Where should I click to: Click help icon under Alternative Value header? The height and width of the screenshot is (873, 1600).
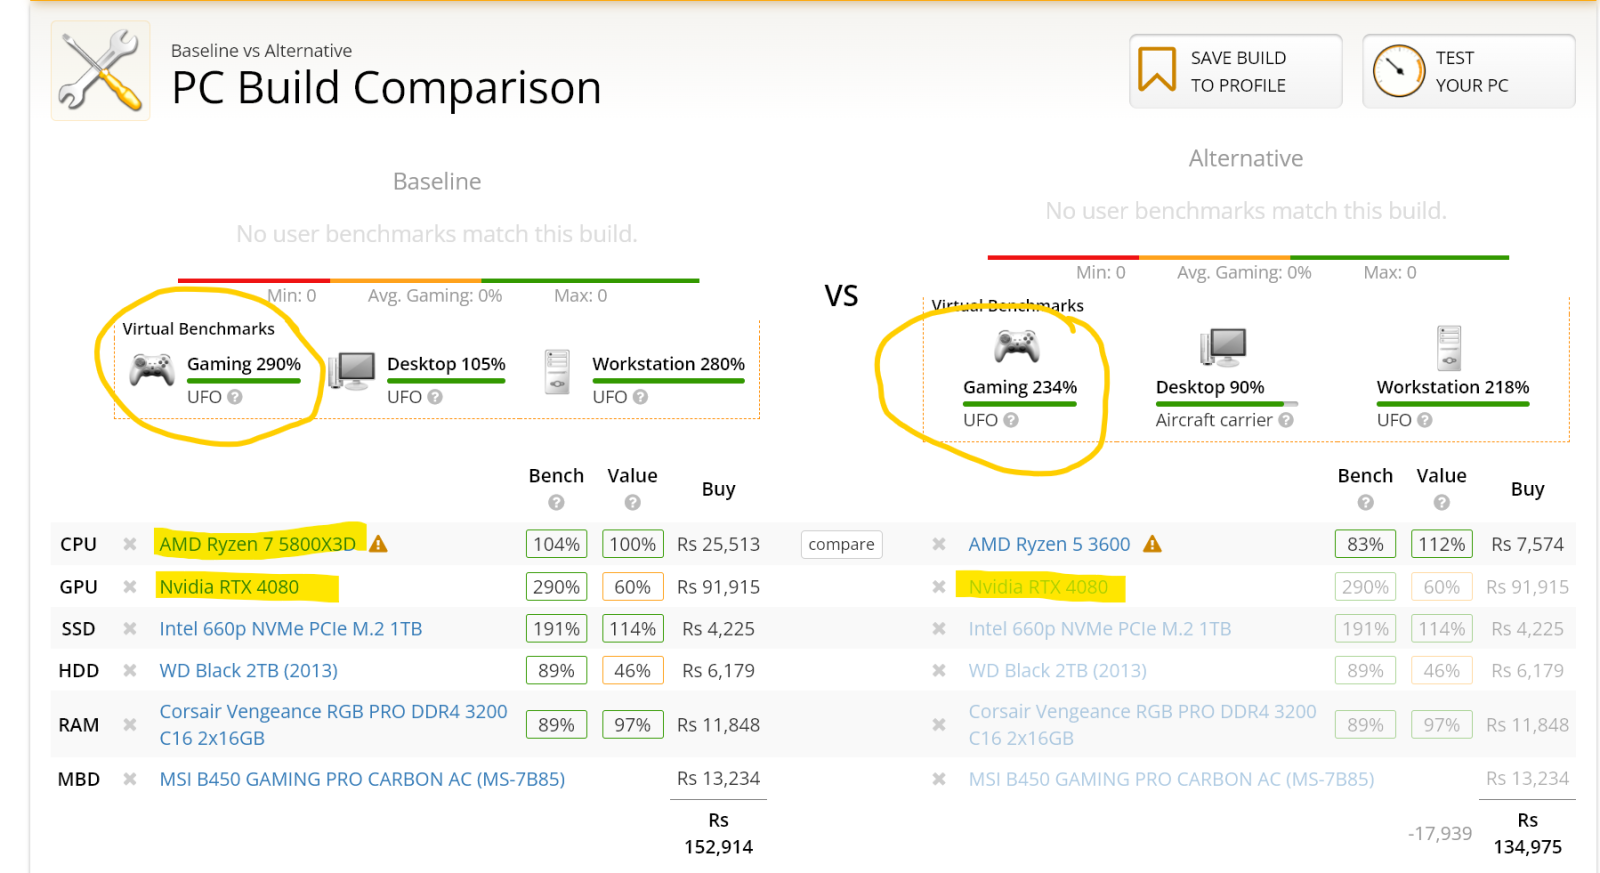[x=1441, y=502]
